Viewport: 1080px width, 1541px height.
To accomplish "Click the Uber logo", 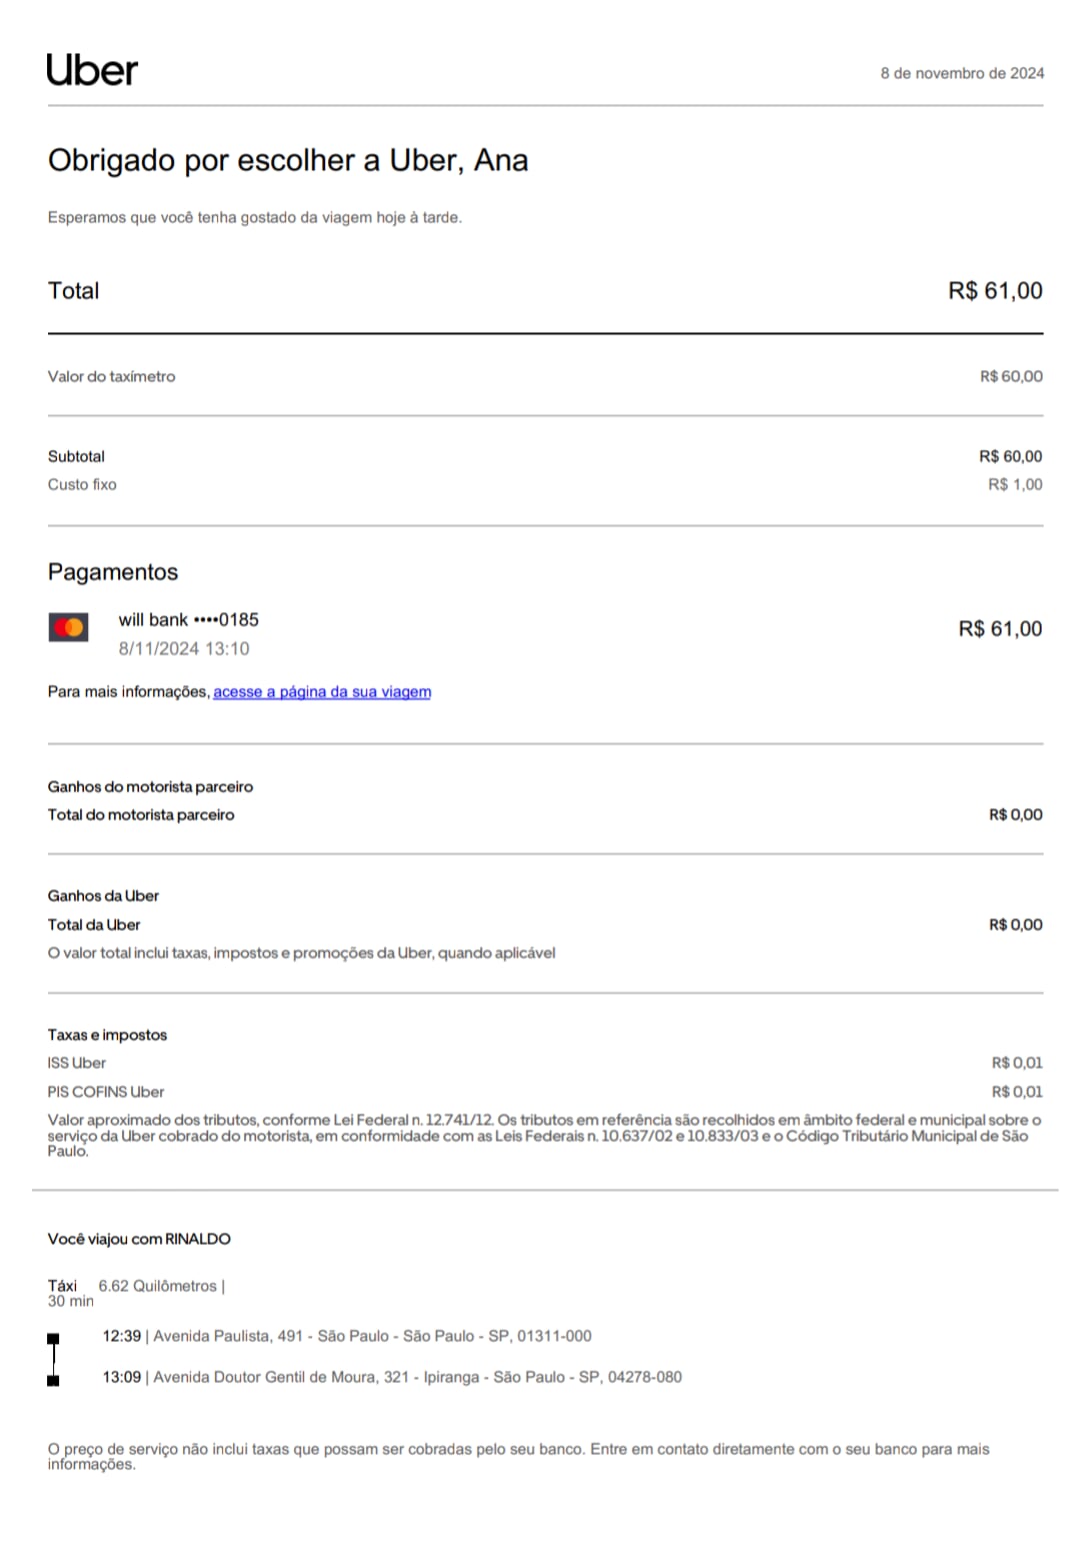I will coord(92,70).
